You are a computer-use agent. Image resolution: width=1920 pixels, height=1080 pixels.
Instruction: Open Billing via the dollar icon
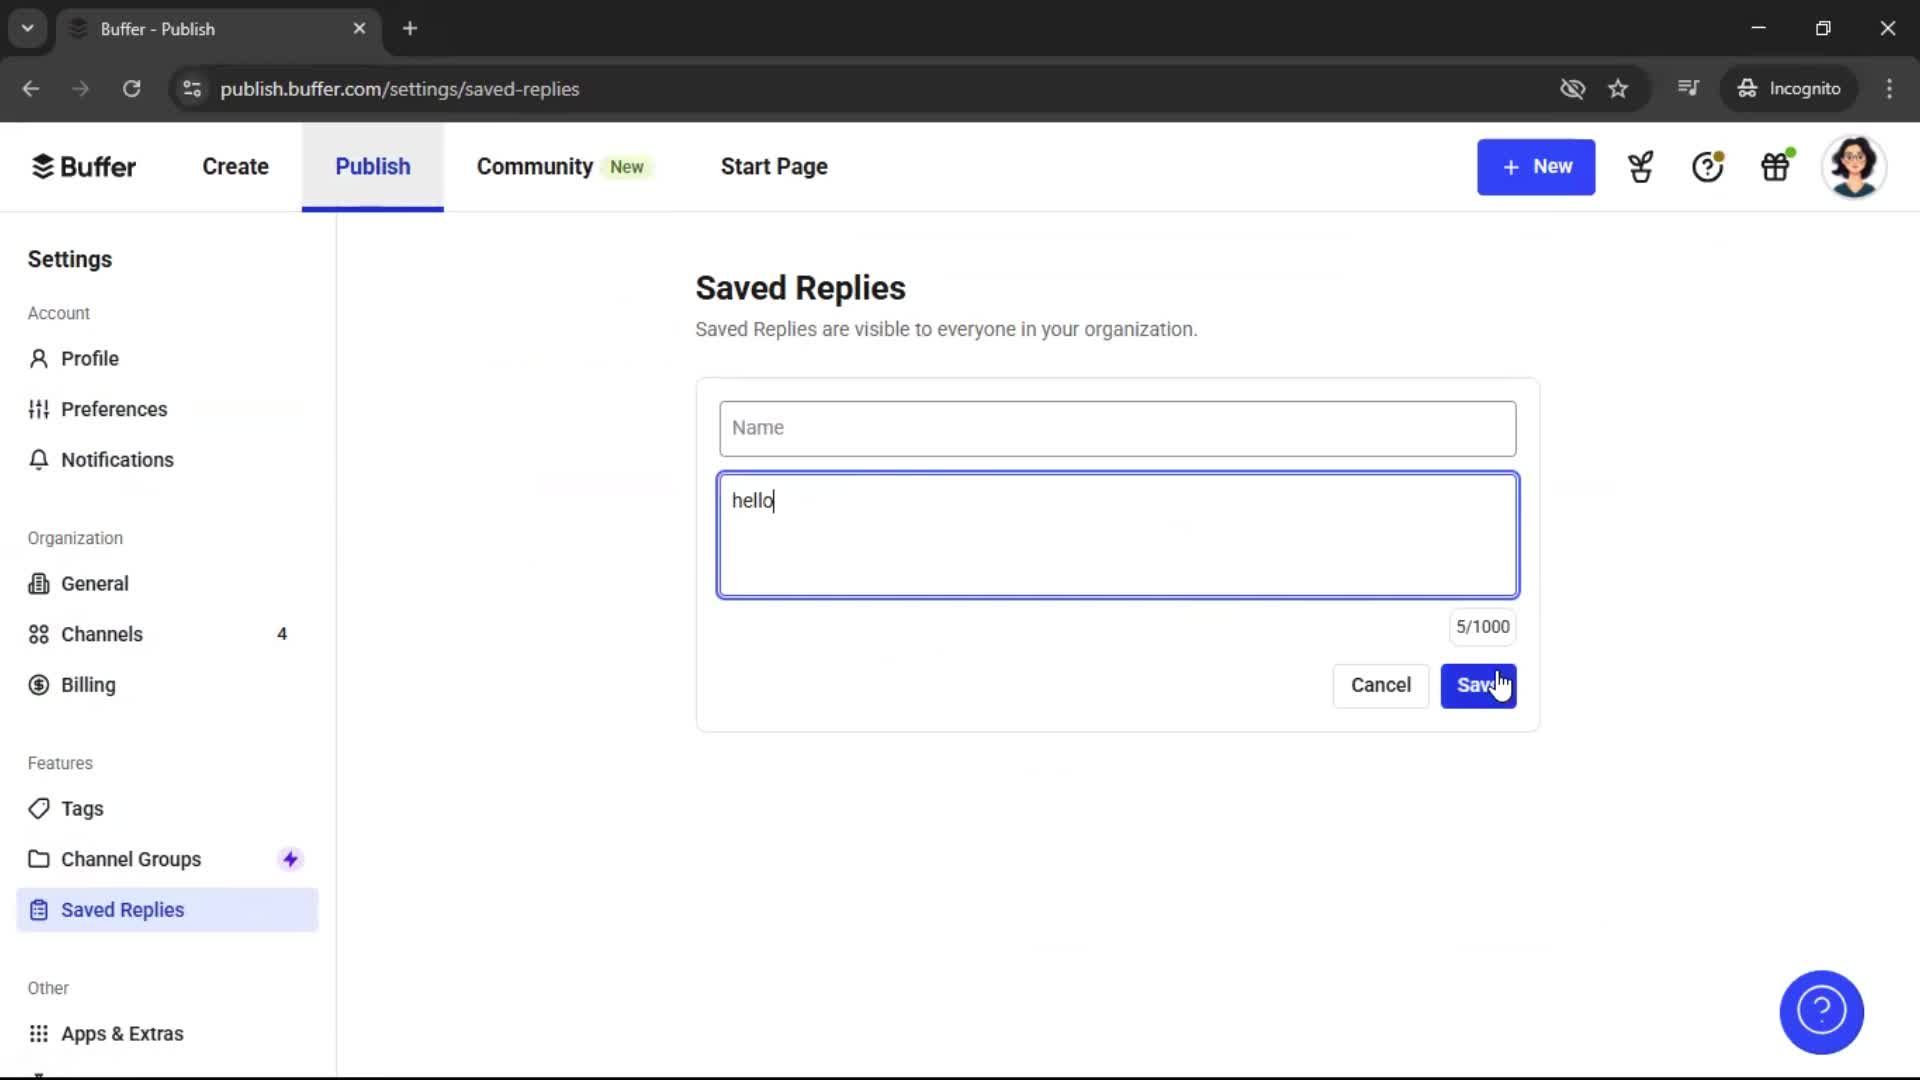(38, 685)
